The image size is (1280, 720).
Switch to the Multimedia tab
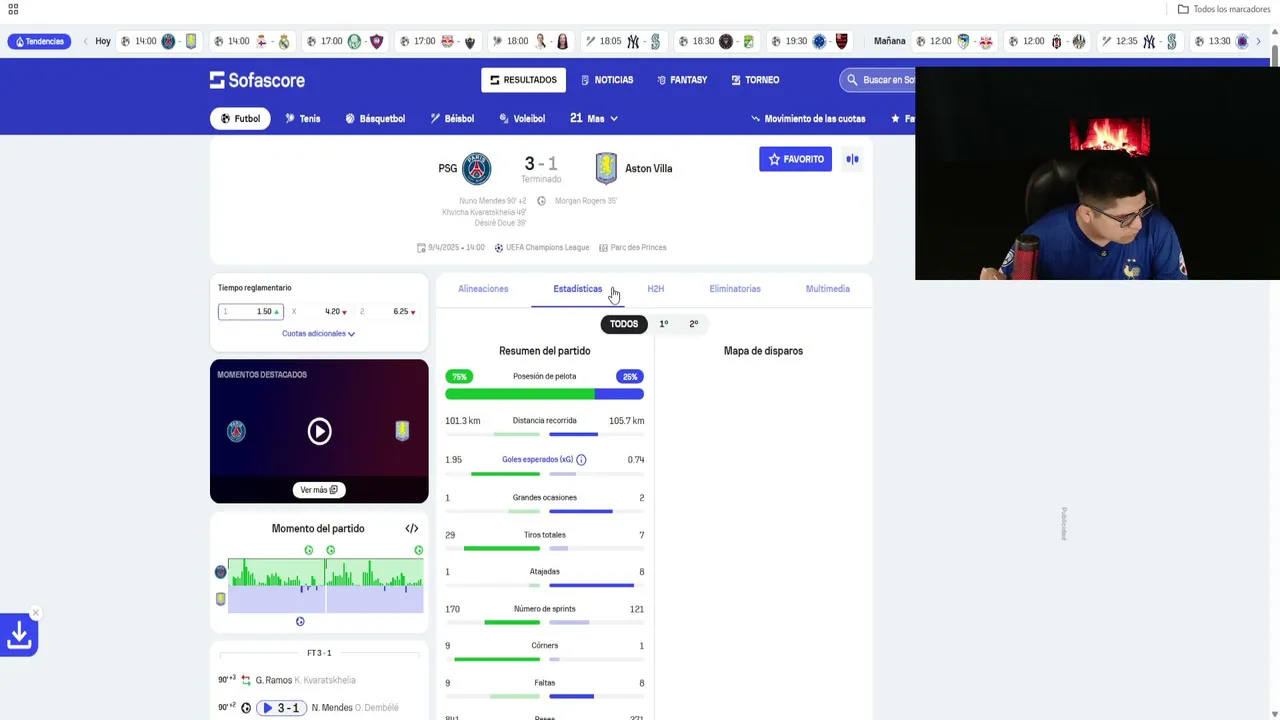tap(828, 289)
